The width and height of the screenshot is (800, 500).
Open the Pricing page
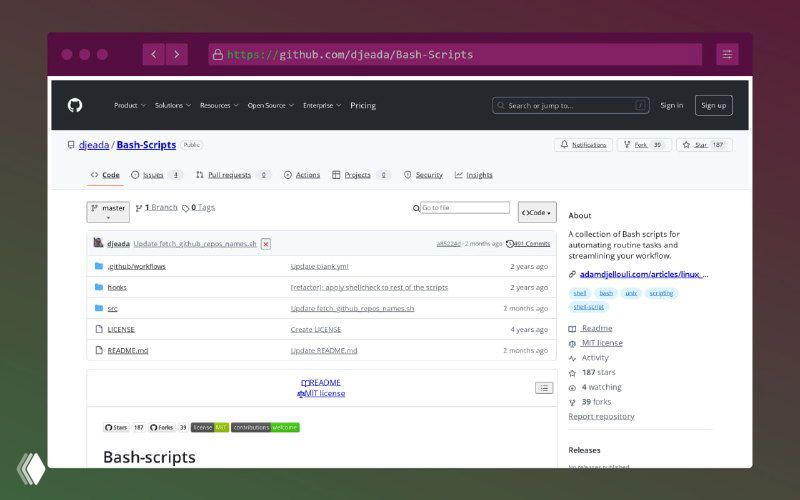click(363, 106)
